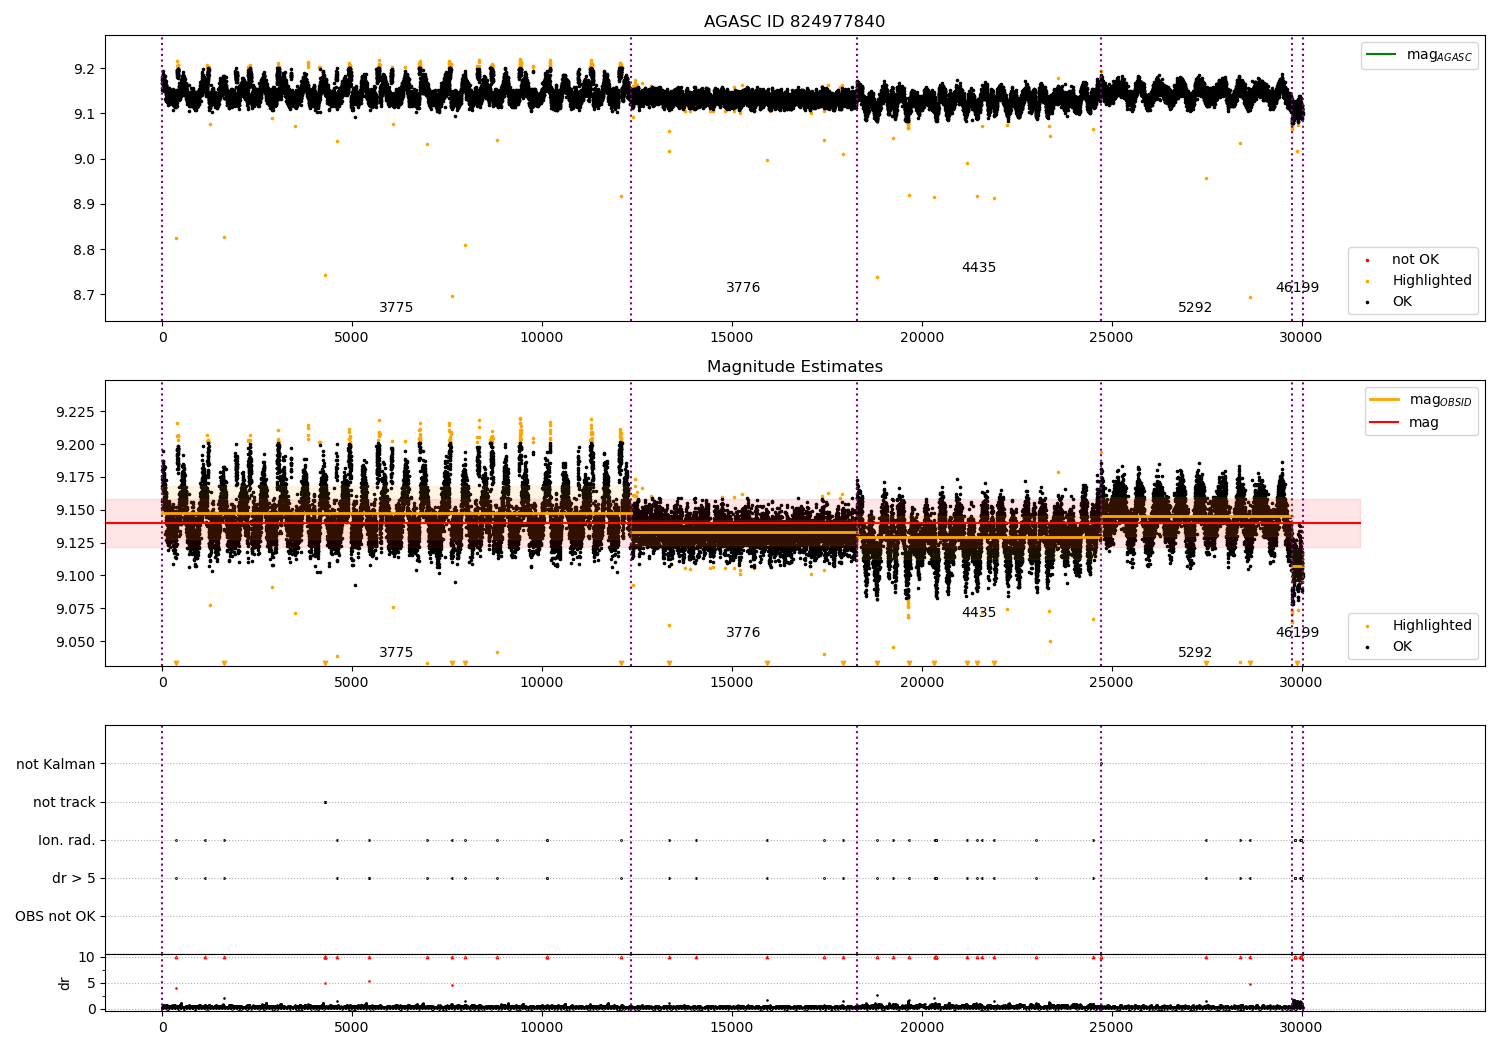Click the 'AGASC ID 824977840' plot title
1500x1050 pixels.
point(794,22)
